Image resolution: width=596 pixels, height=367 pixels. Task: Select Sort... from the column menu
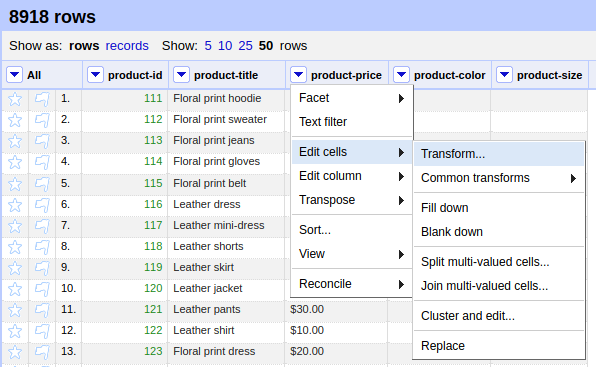click(352, 230)
